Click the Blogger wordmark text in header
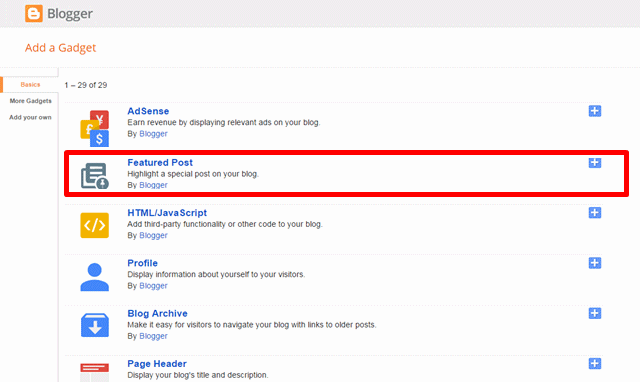 point(70,14)
